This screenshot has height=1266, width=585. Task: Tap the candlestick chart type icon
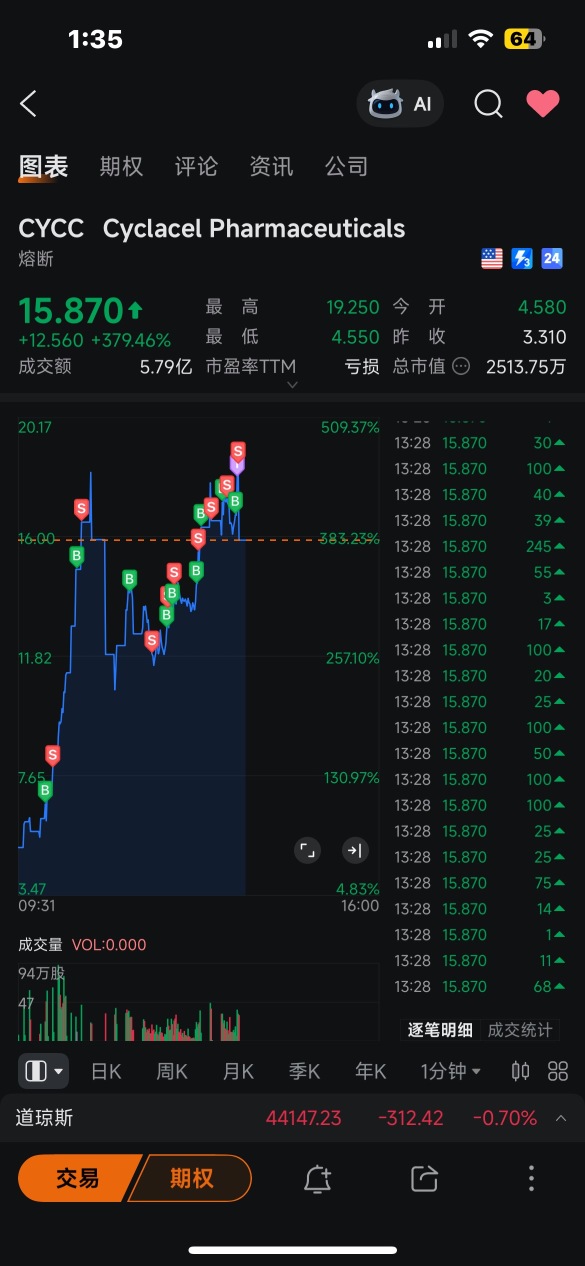pos(520,1071)
